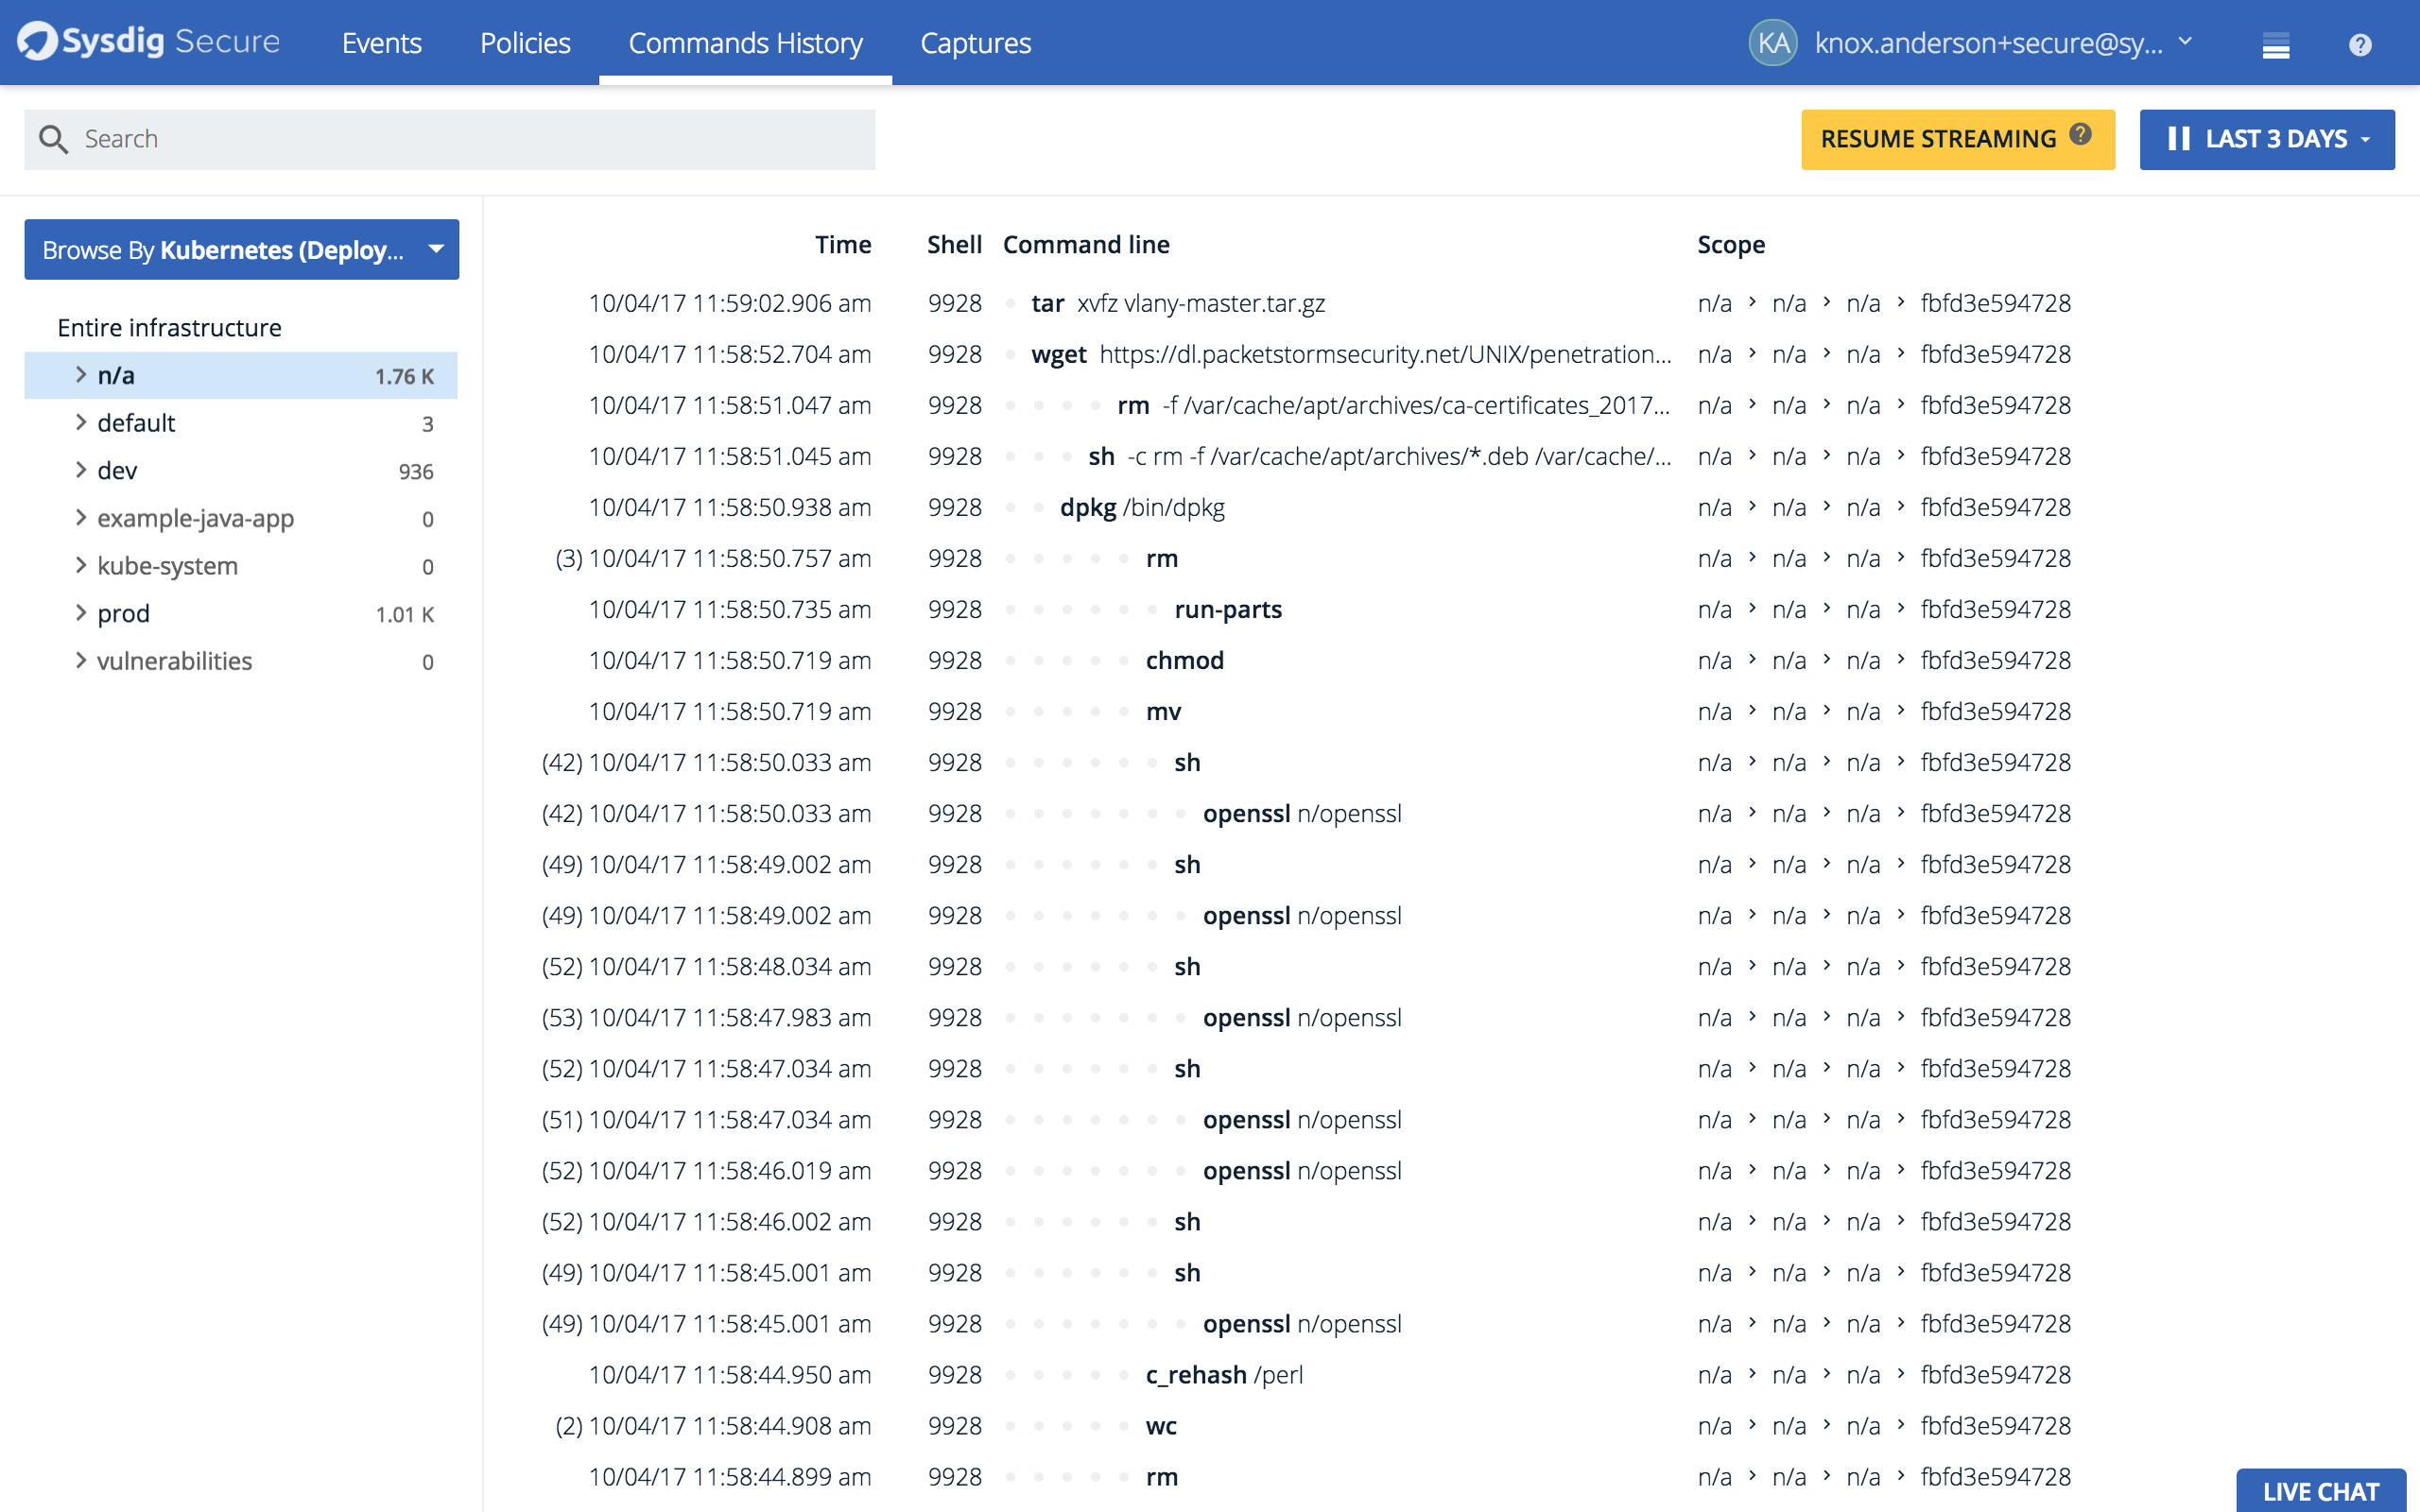
Task: Expand the vulnerabilities namespace
Action: [81, 660]
